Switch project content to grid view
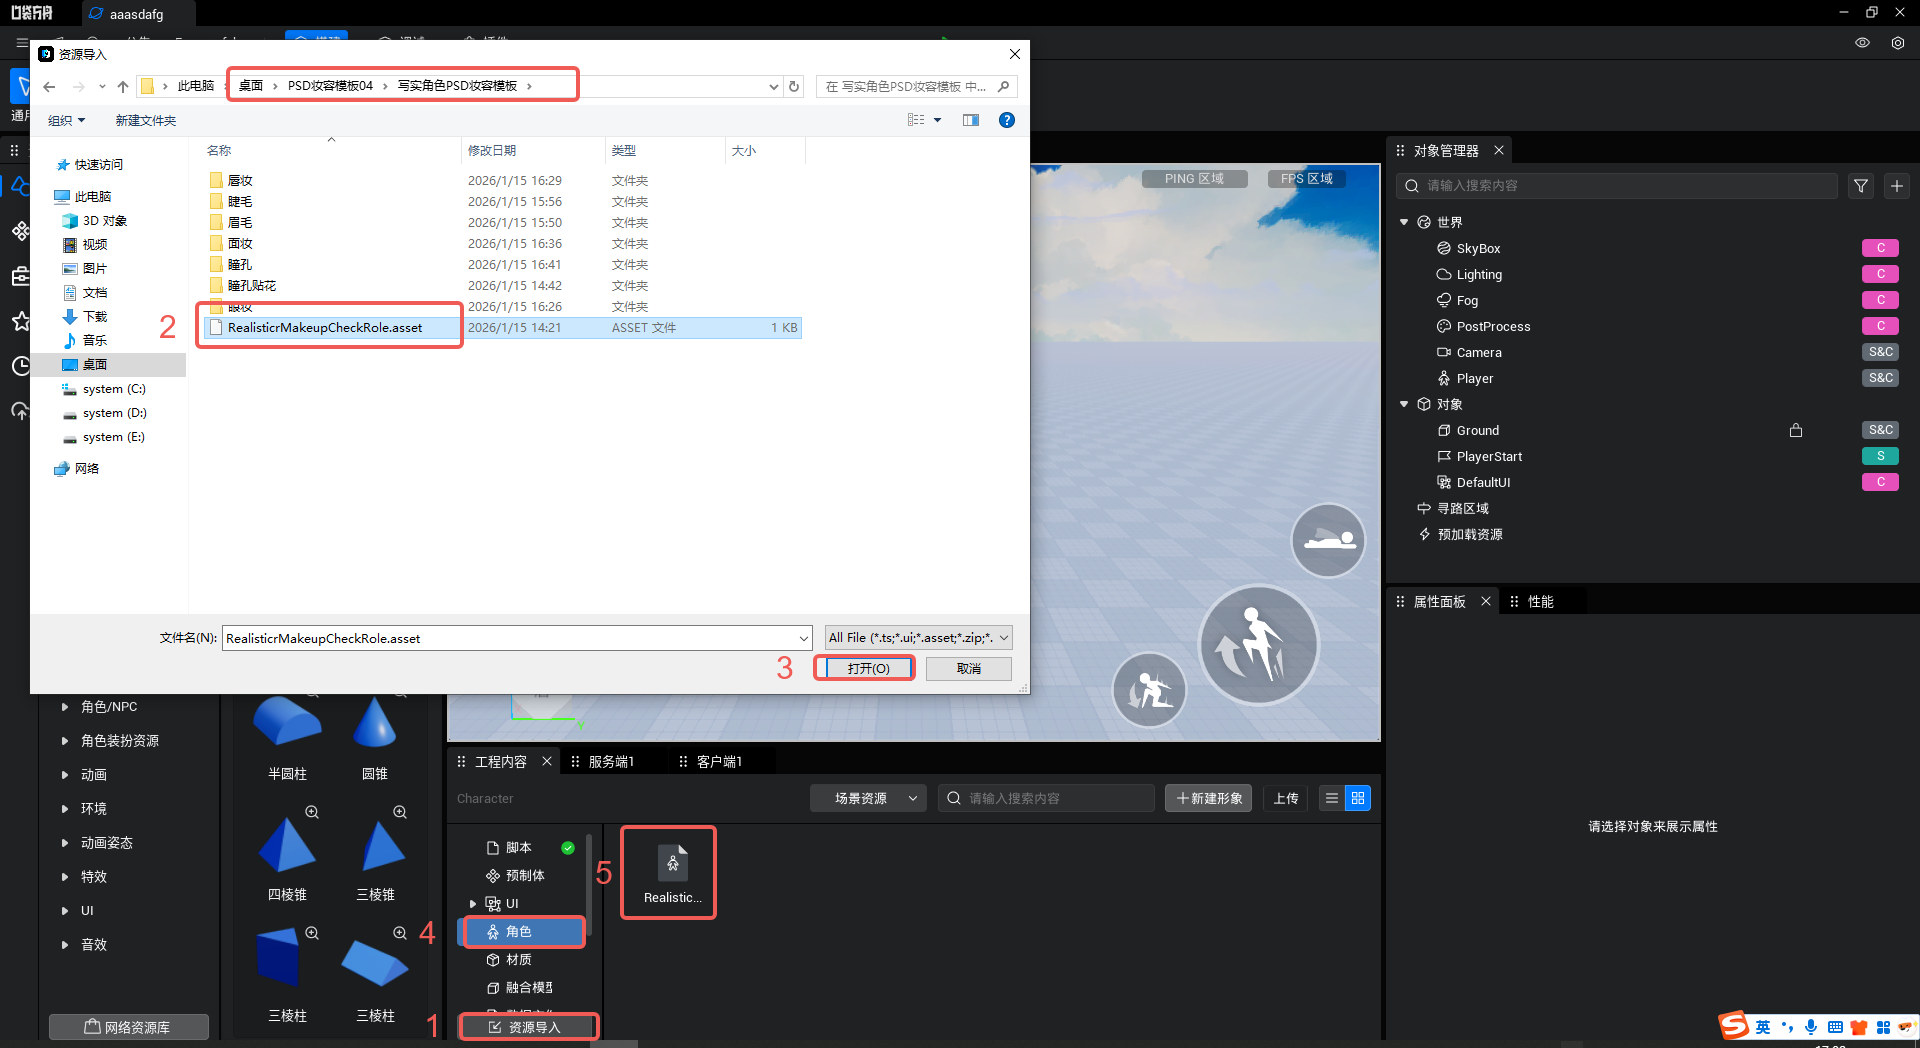This screenshot has width=1920, height=1048. pos(1357,798)
